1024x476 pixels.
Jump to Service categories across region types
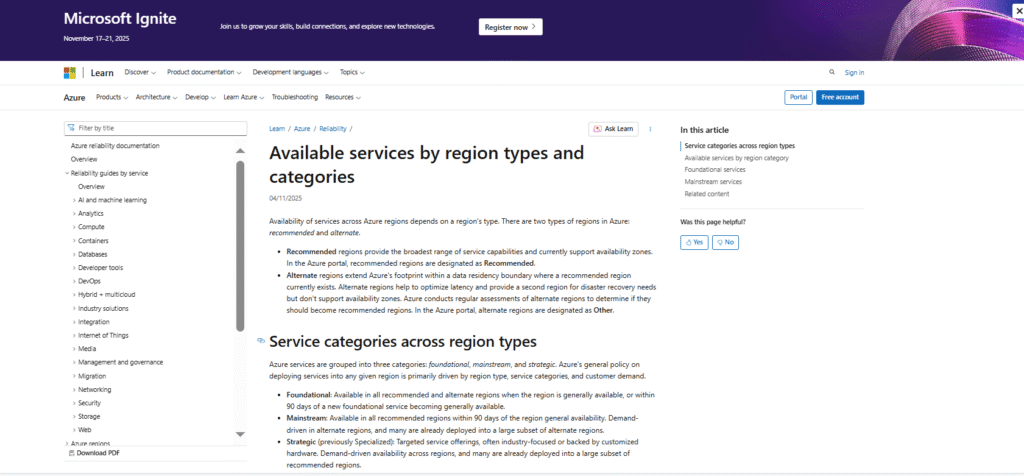(739, 146)
